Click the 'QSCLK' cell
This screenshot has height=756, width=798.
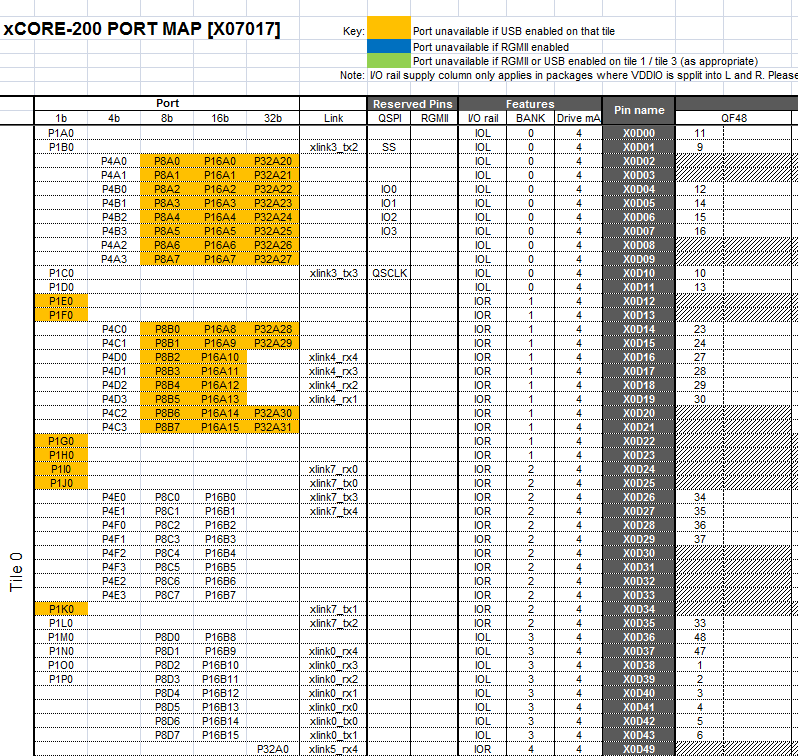389,273
